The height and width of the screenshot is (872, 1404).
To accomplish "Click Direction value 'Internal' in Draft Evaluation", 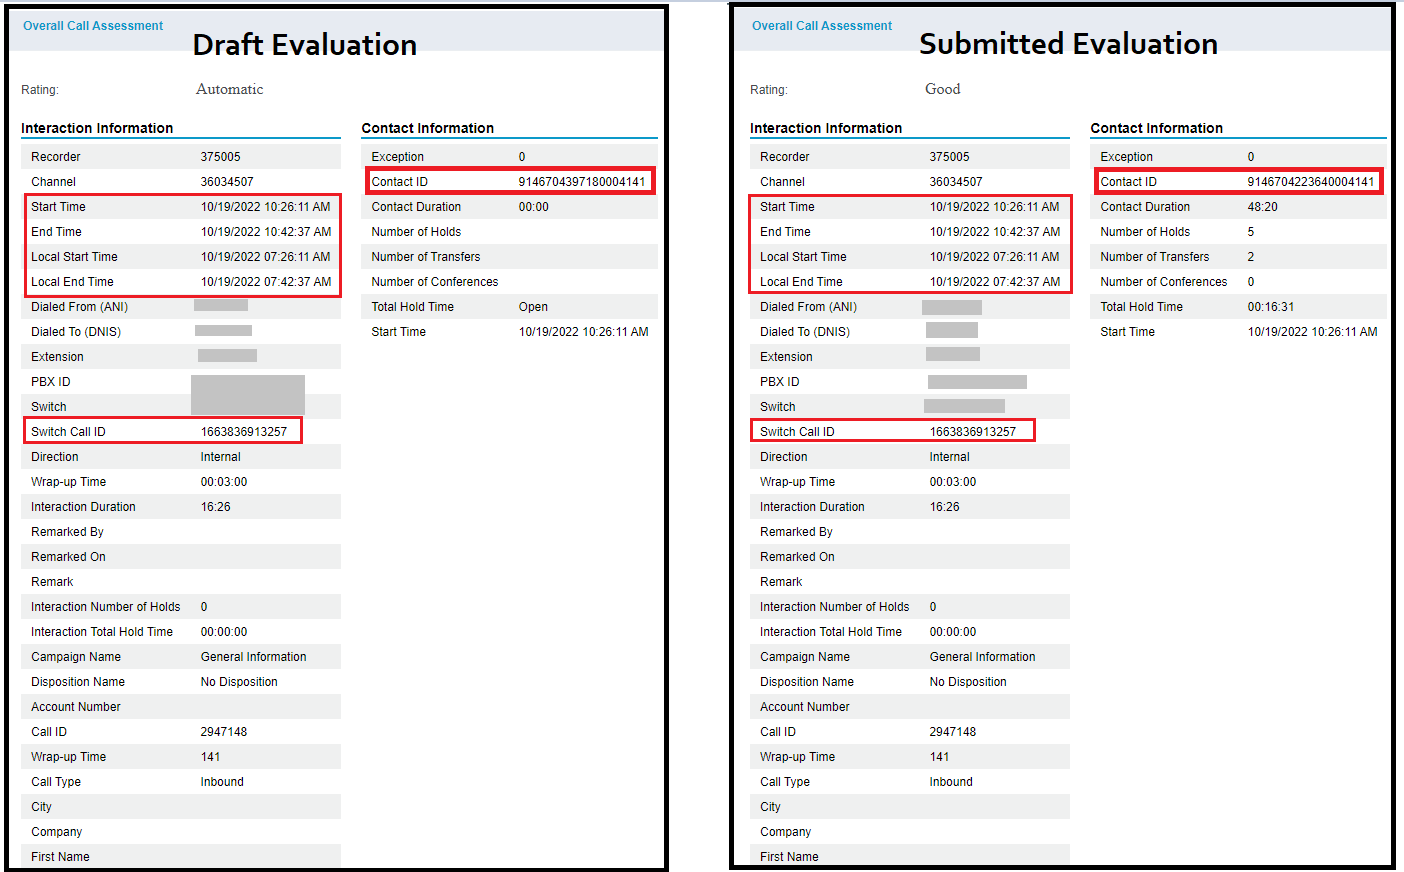I will [221, 457].
